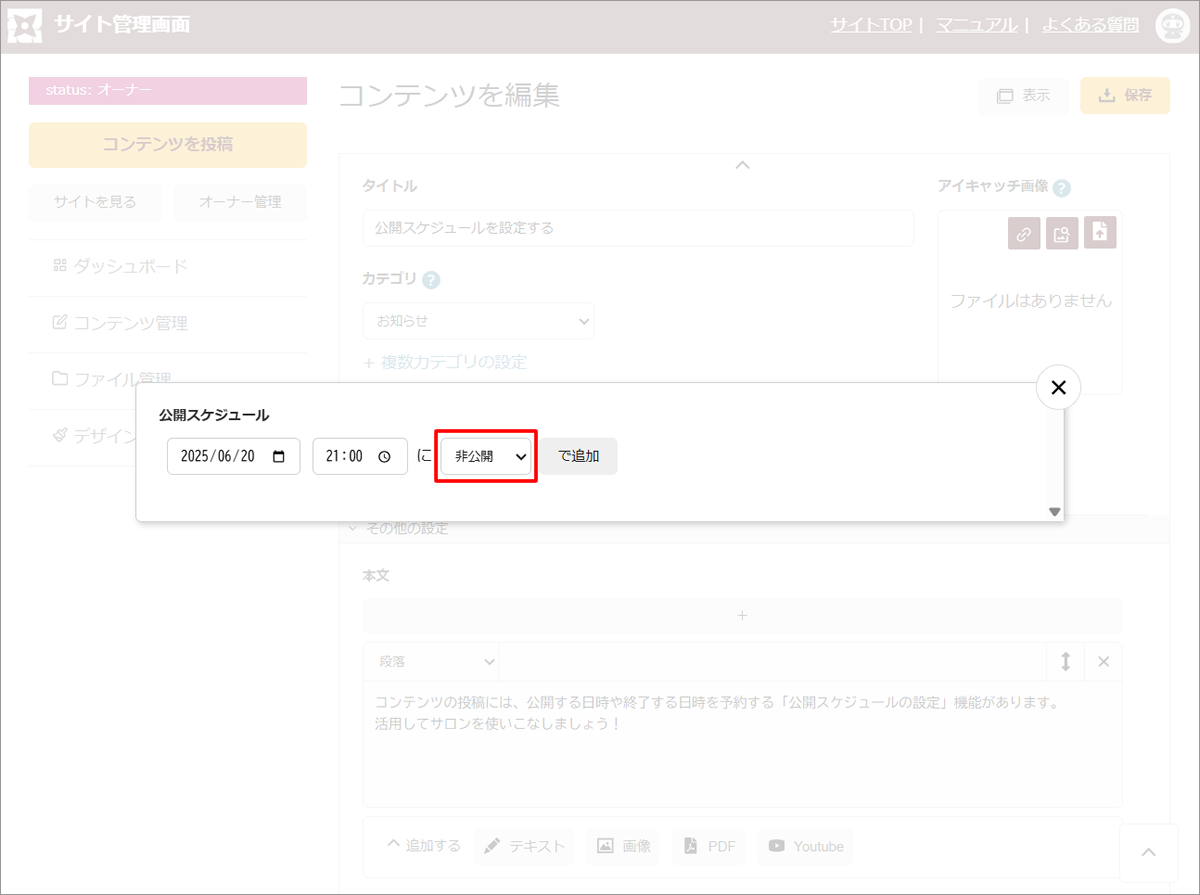
Task: Click help icon beside アイキャッチ画像
Action: [x=1062, y=187]
